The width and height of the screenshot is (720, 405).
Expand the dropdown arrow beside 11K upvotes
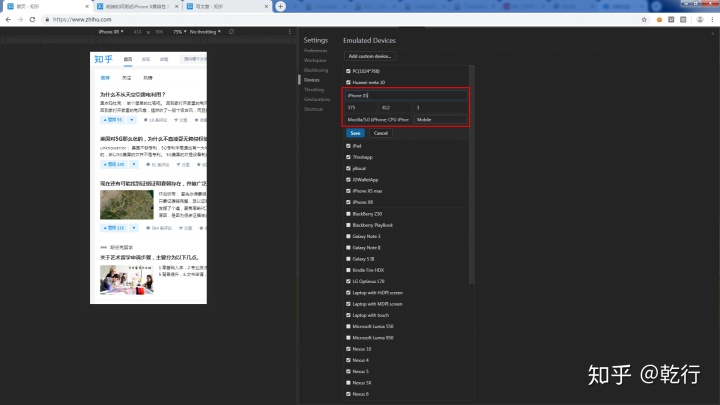coord(134,228)
